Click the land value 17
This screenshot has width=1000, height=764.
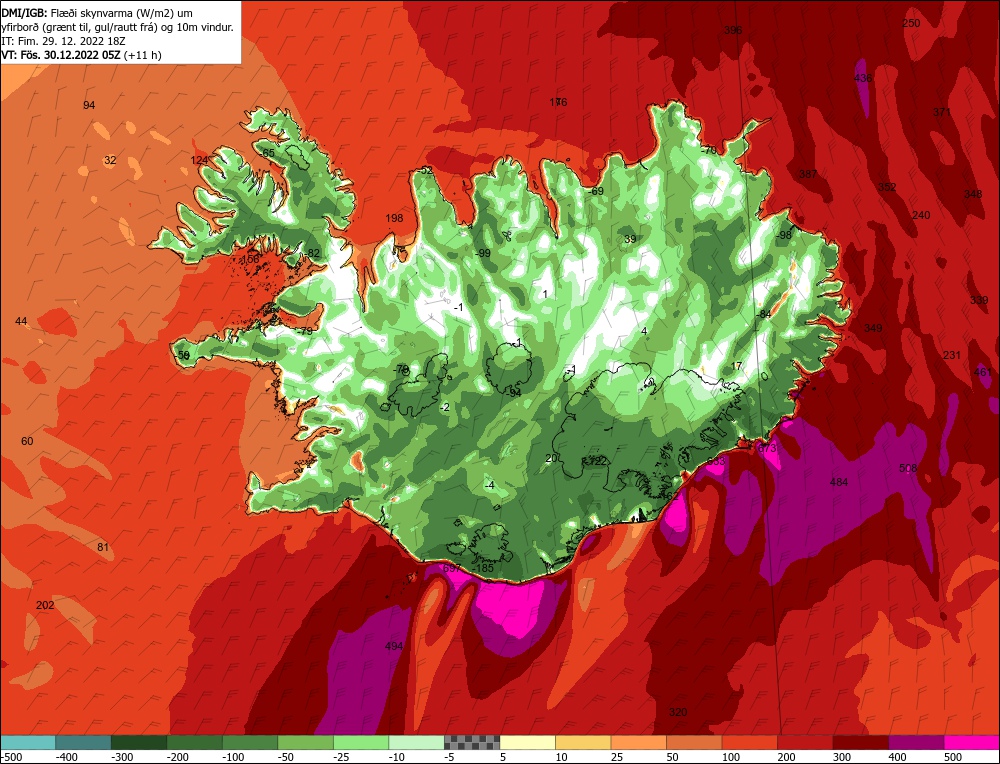coord(737,366)
